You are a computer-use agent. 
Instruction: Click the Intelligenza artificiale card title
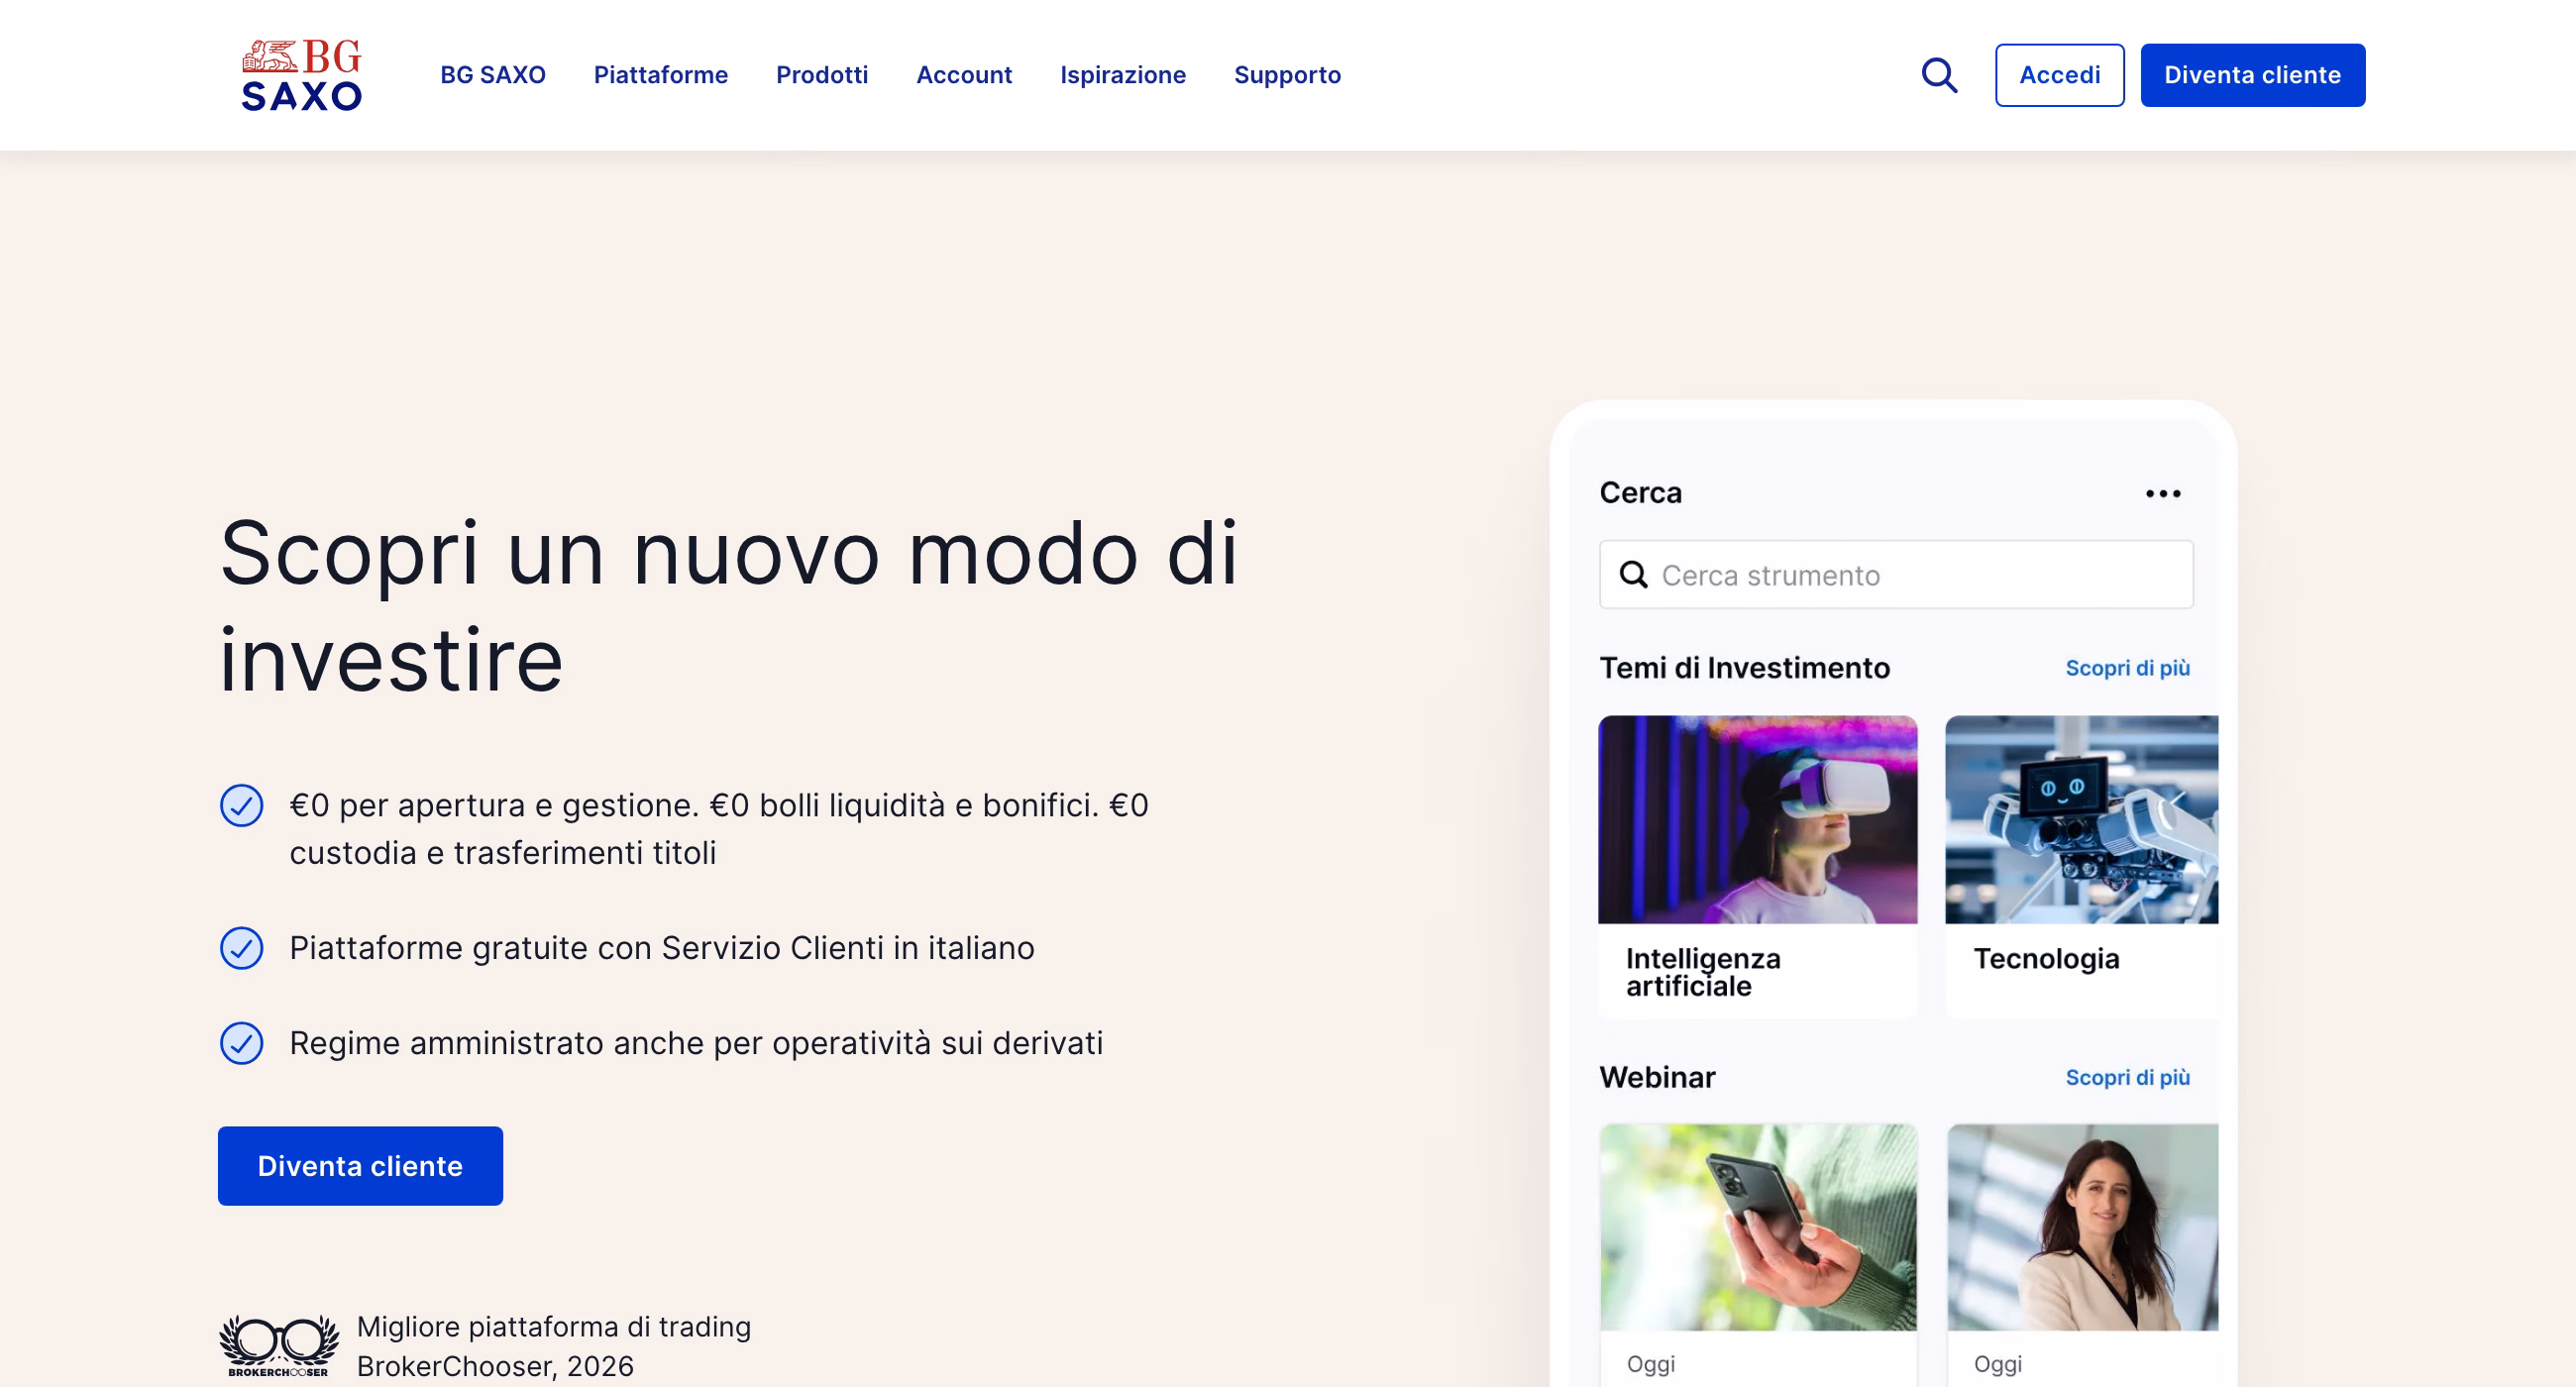click(1703, 972)
